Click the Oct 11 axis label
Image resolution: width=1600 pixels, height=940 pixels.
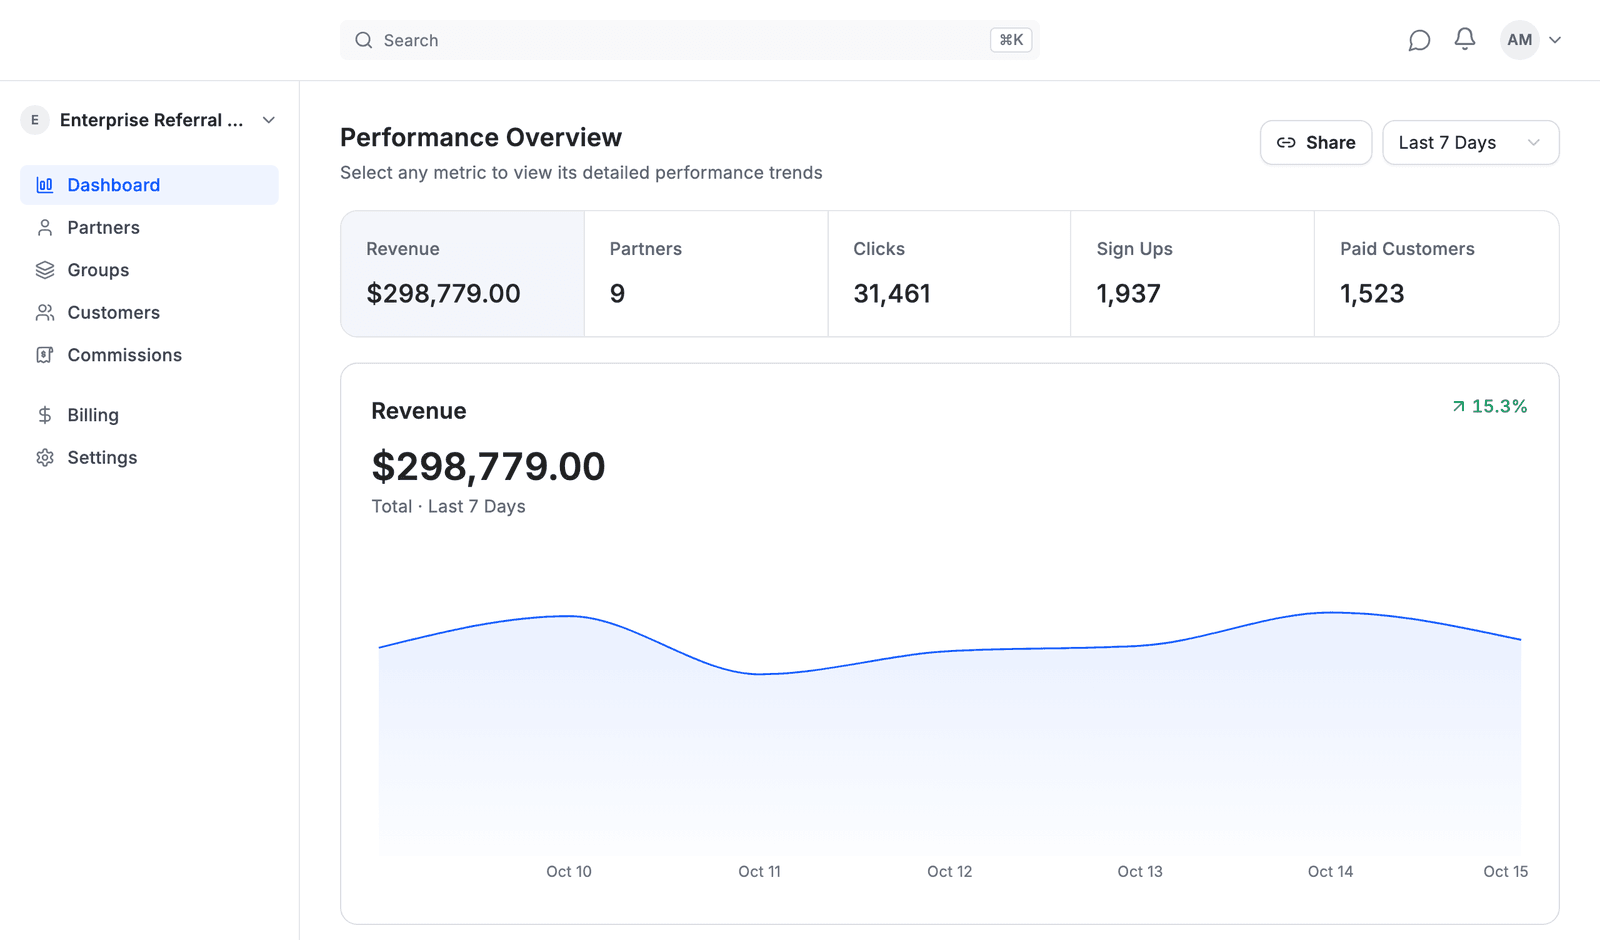pos(759,872)
